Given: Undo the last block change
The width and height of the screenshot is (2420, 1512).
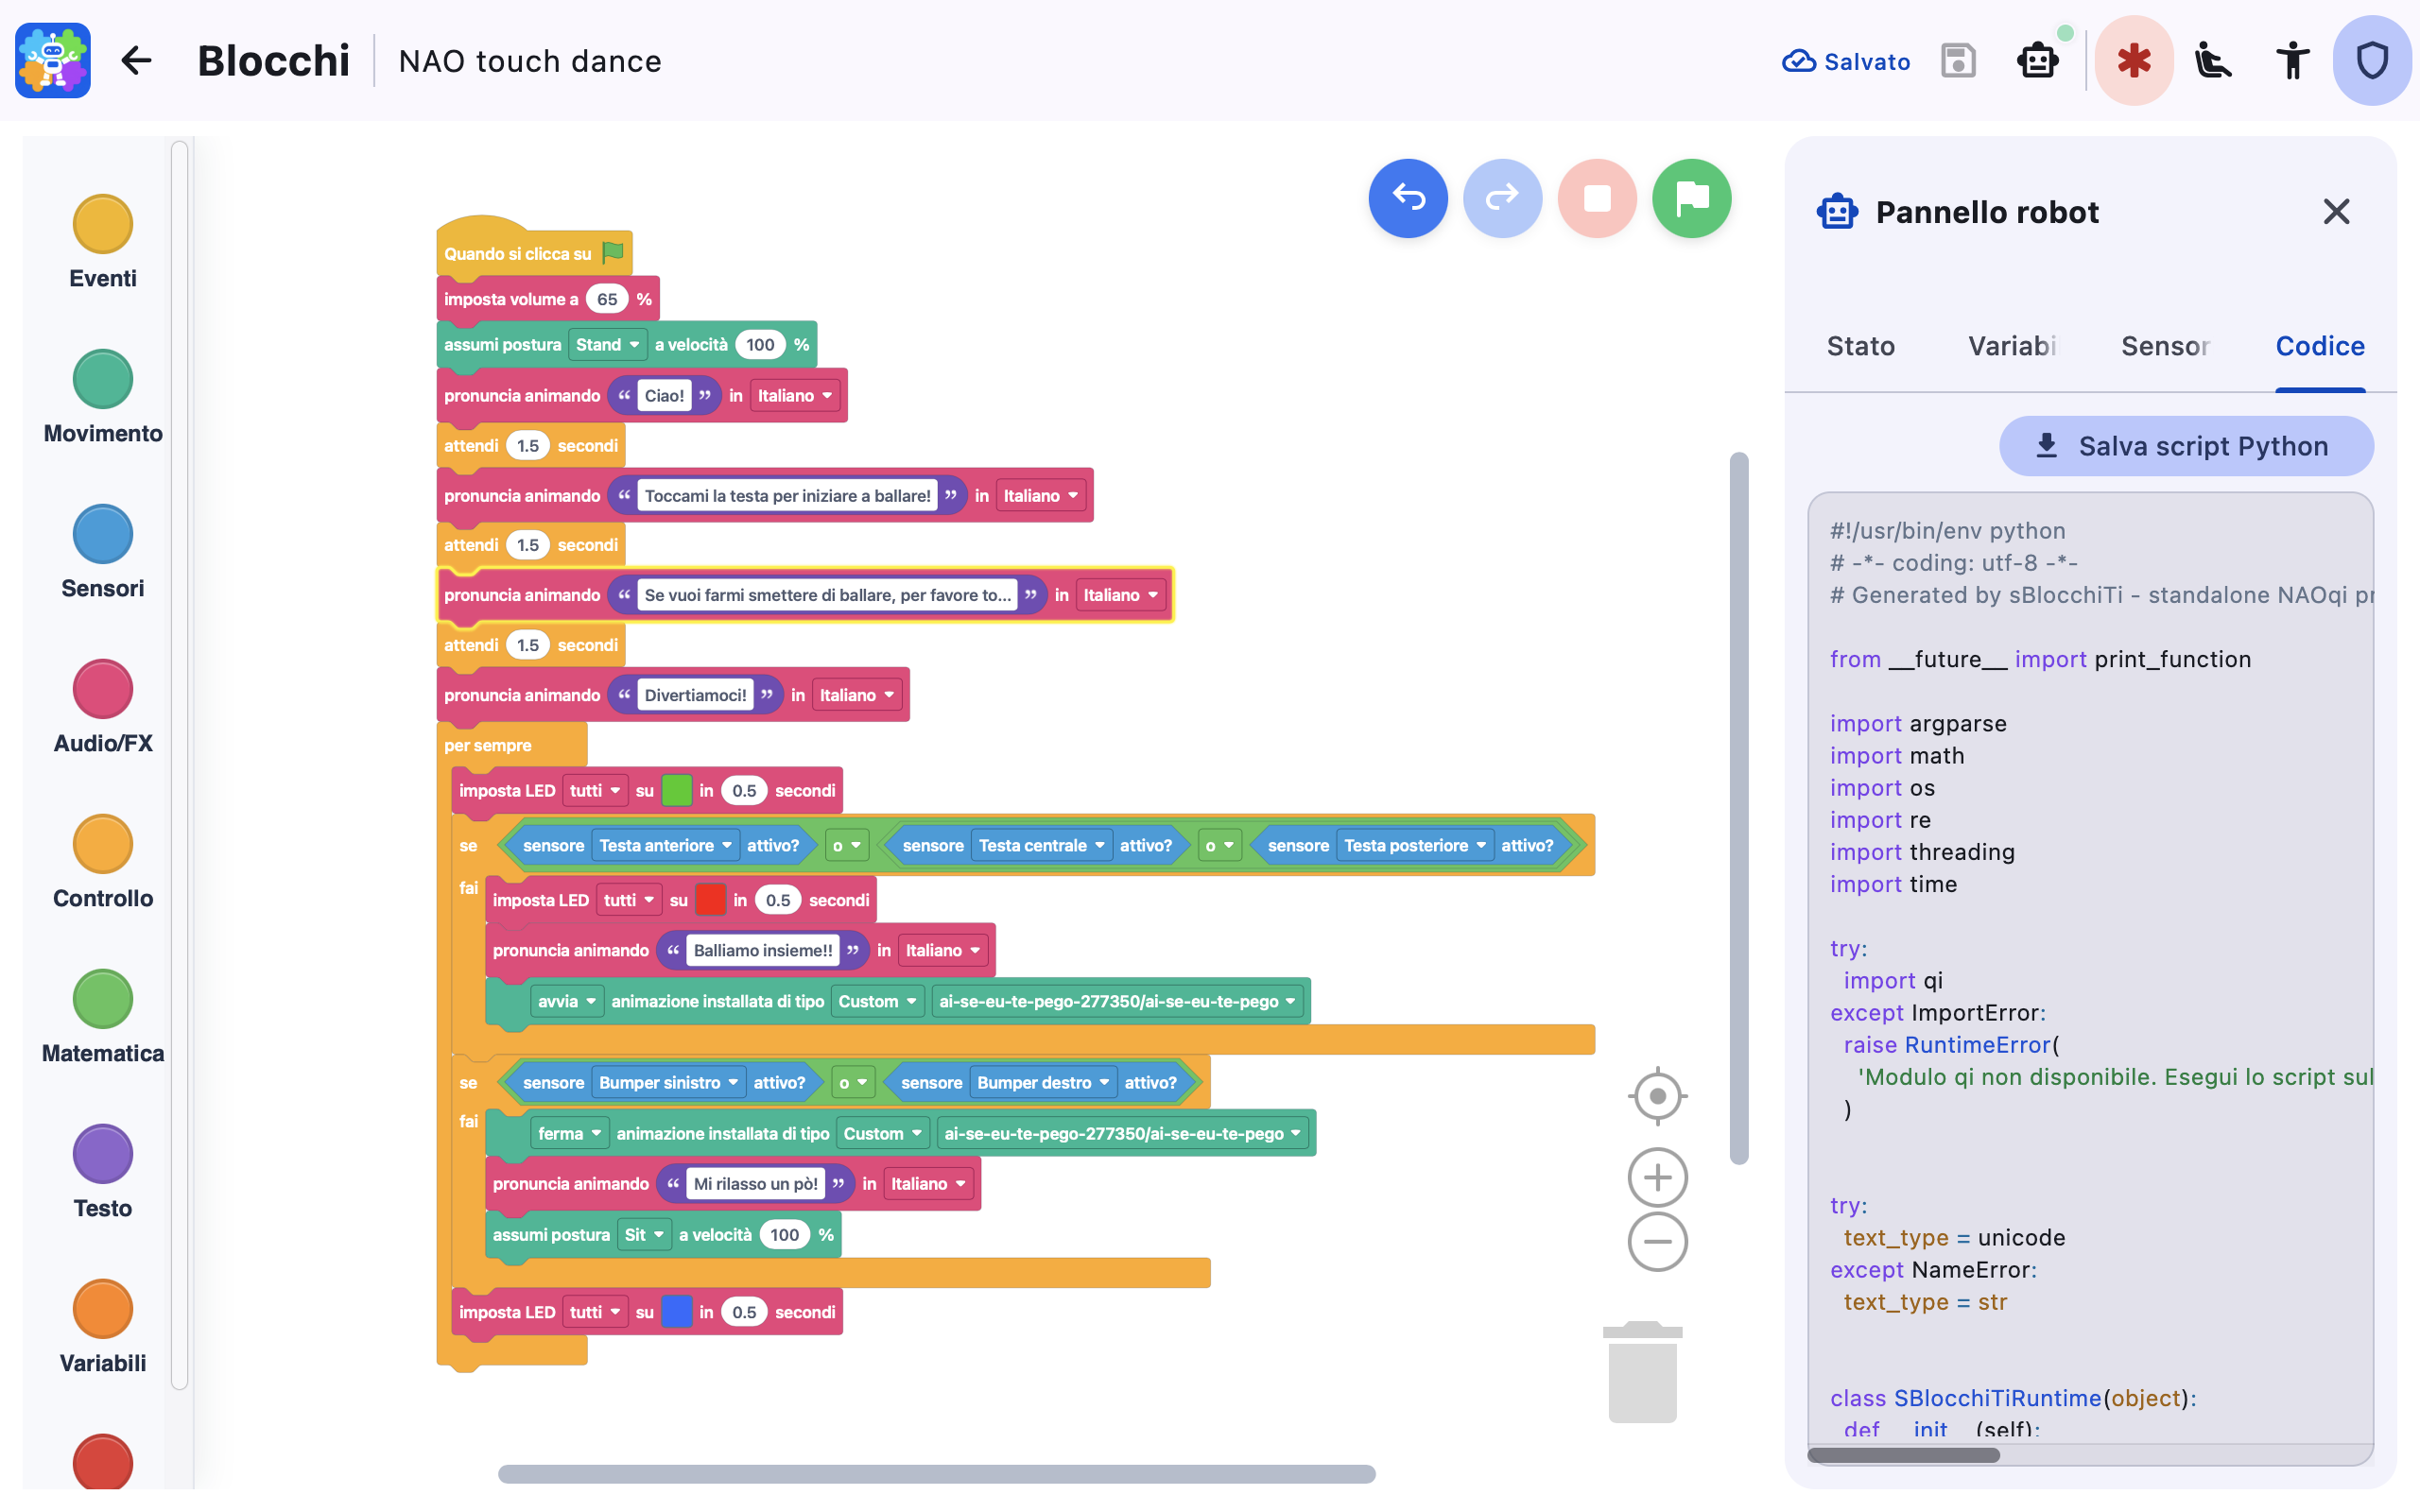Looking at the screenshot, I should [1408, 198].
